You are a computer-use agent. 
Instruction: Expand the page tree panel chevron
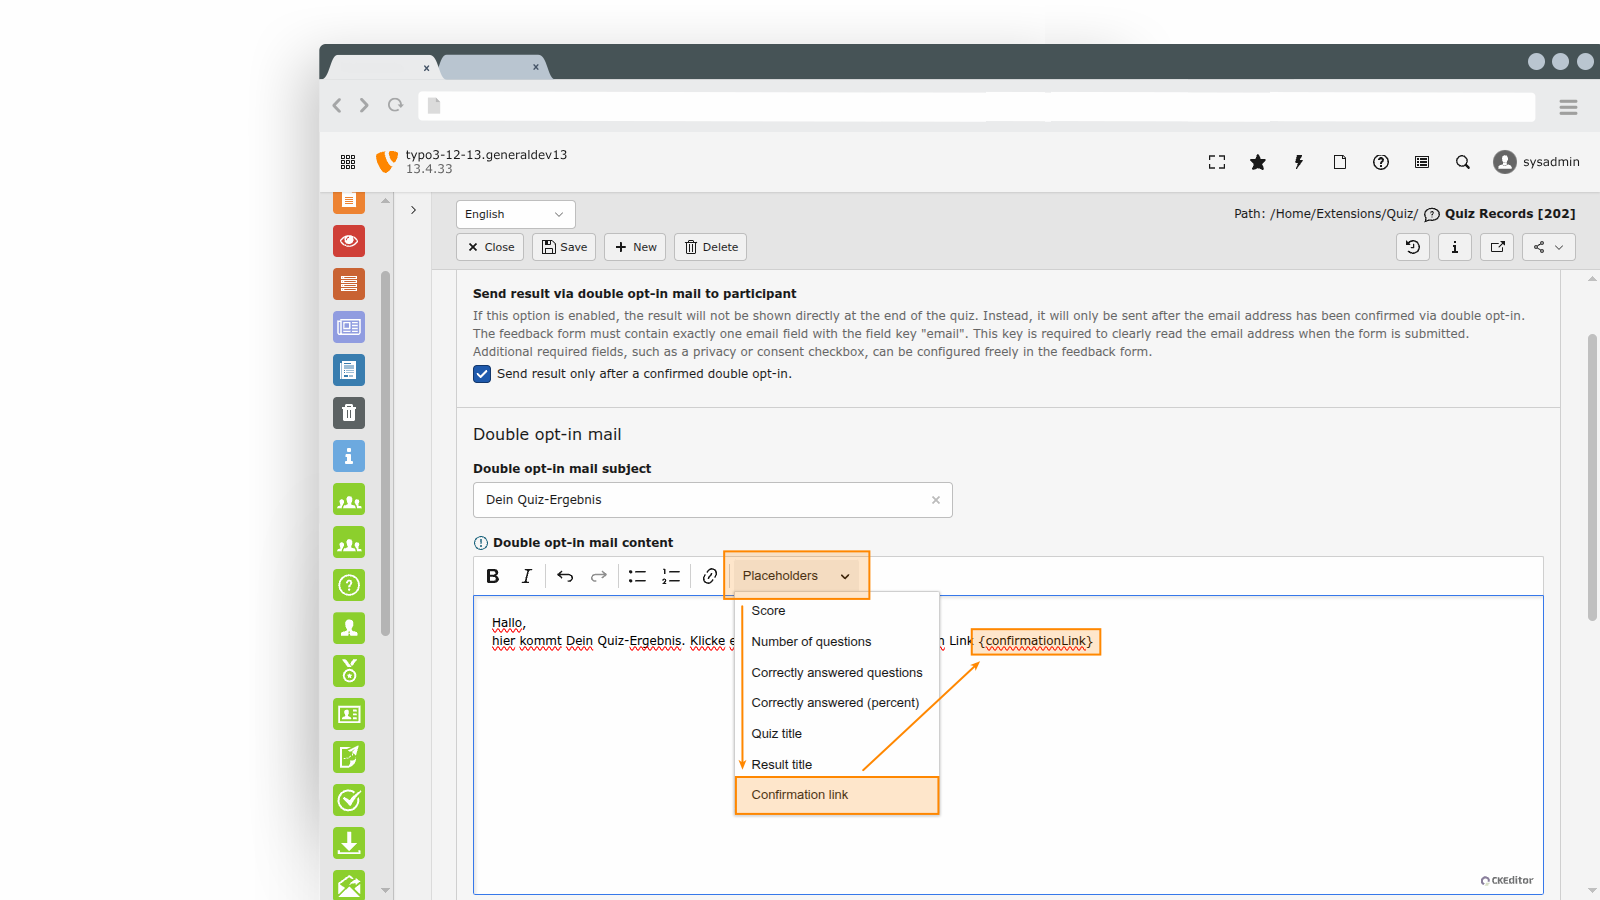click(413, 210)
